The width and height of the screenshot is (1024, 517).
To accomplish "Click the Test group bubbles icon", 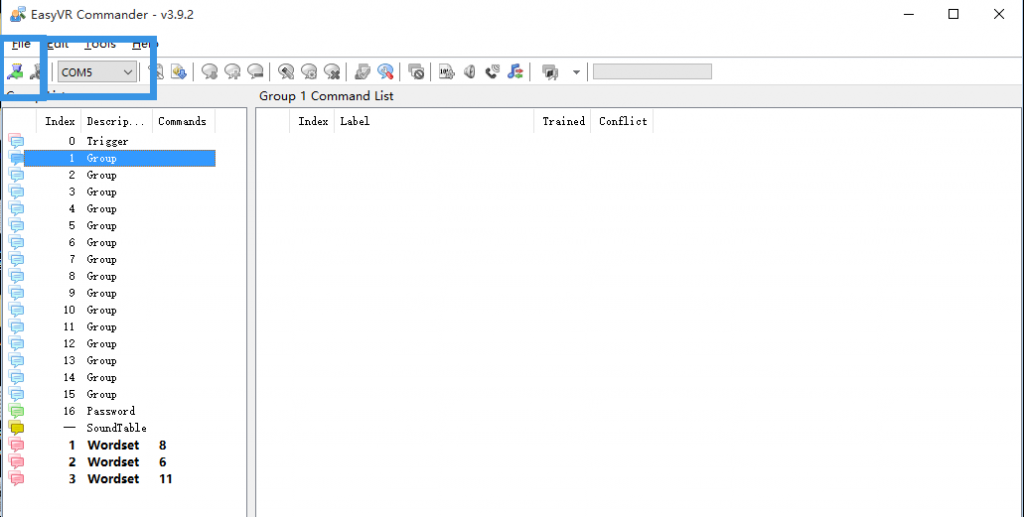I will pyautogui.click(x=362, y=72).
